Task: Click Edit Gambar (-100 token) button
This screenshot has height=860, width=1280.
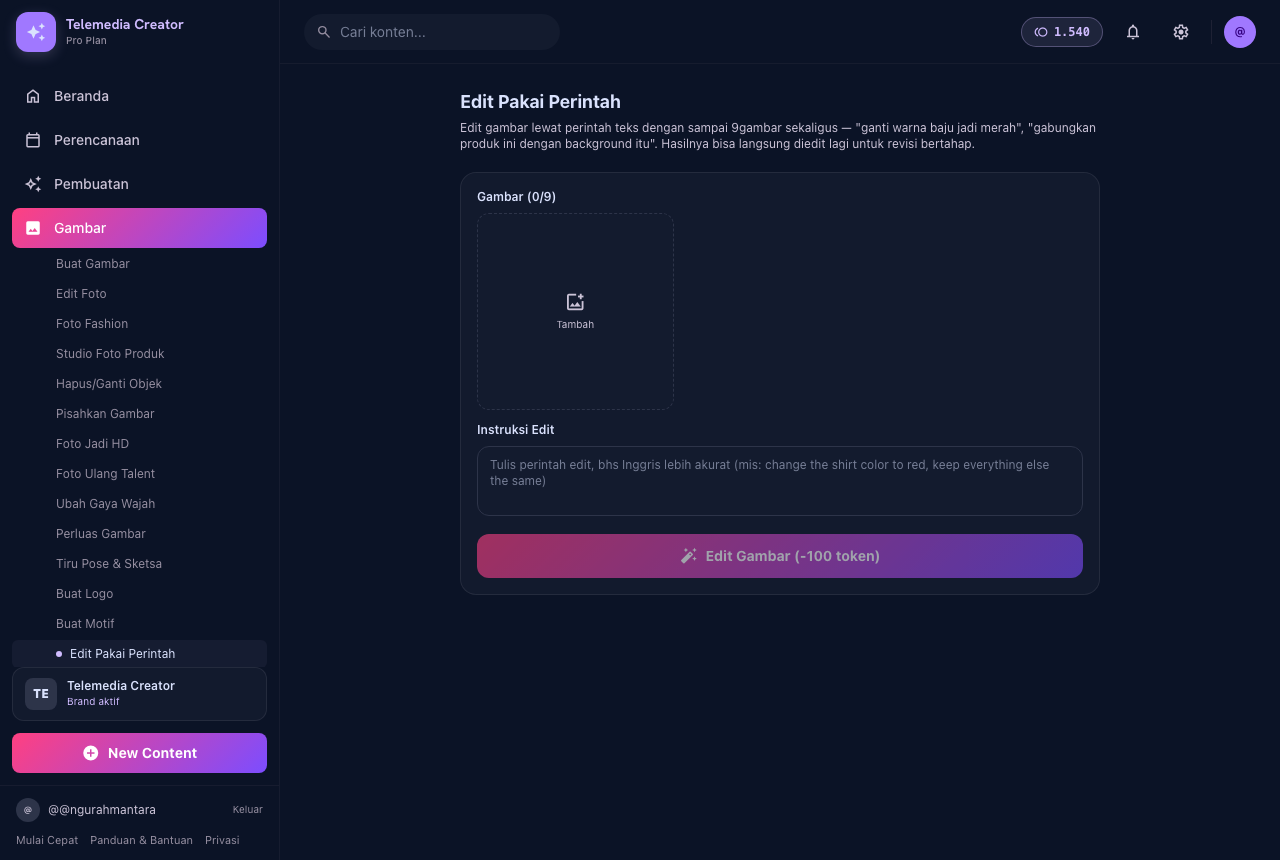Action: pyautogui.click(x=780, y=556)
